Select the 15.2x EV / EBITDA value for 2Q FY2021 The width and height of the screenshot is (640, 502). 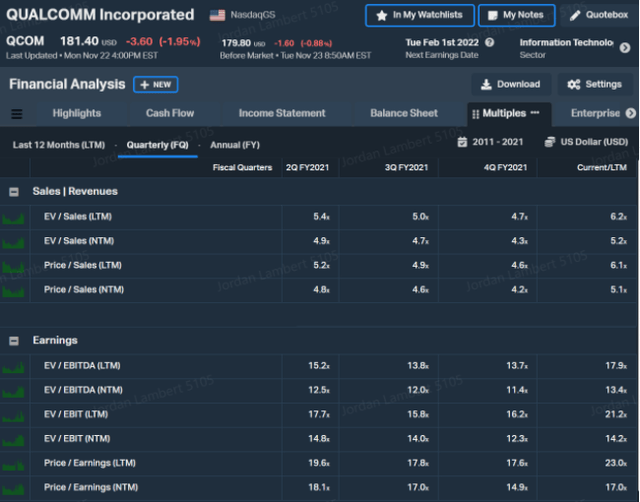319,366
